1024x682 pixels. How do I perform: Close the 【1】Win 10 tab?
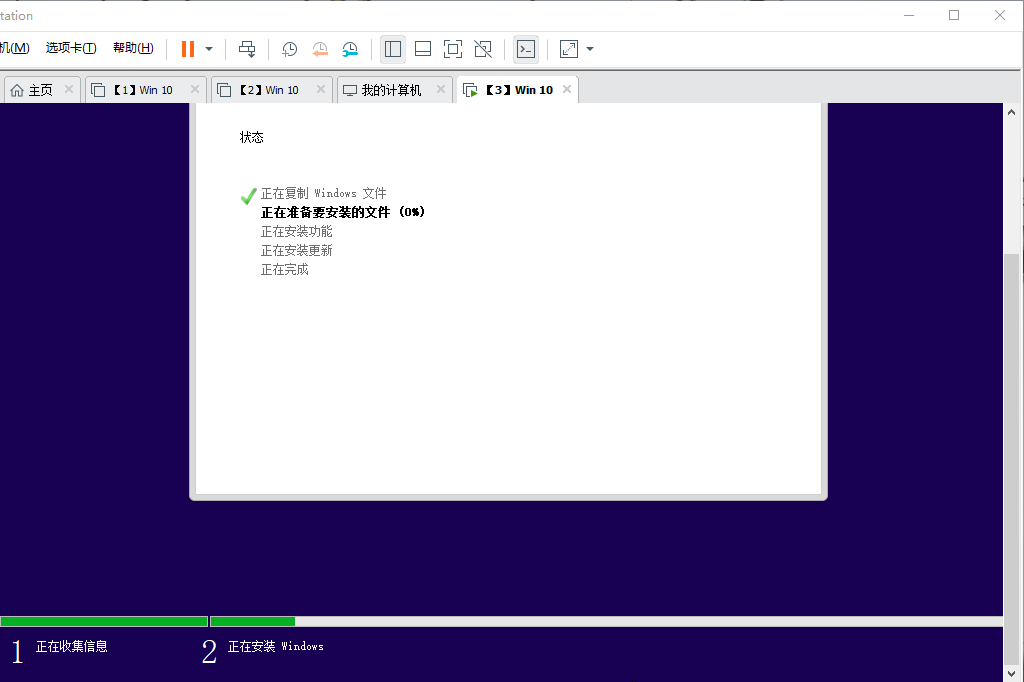point(195,89)
